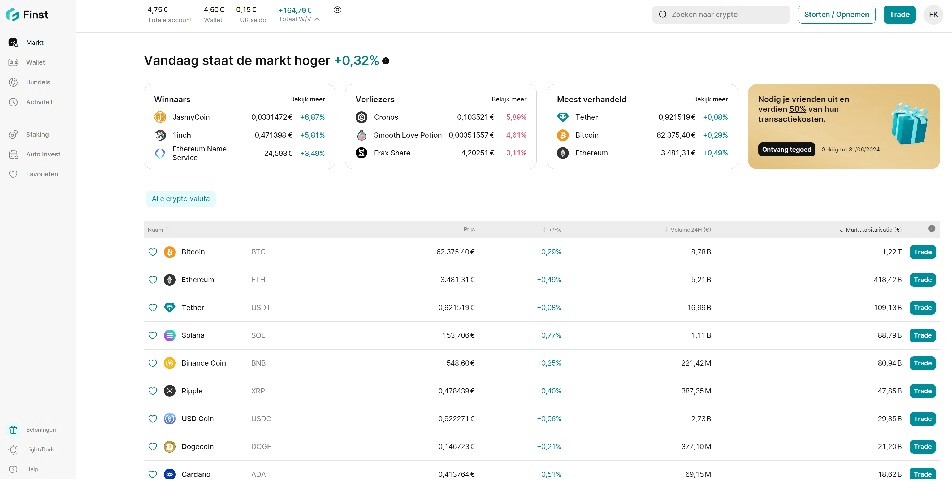Click the Solana coin icon in the table
This screenshot has width=952, height=500.
tap(170, 335)
